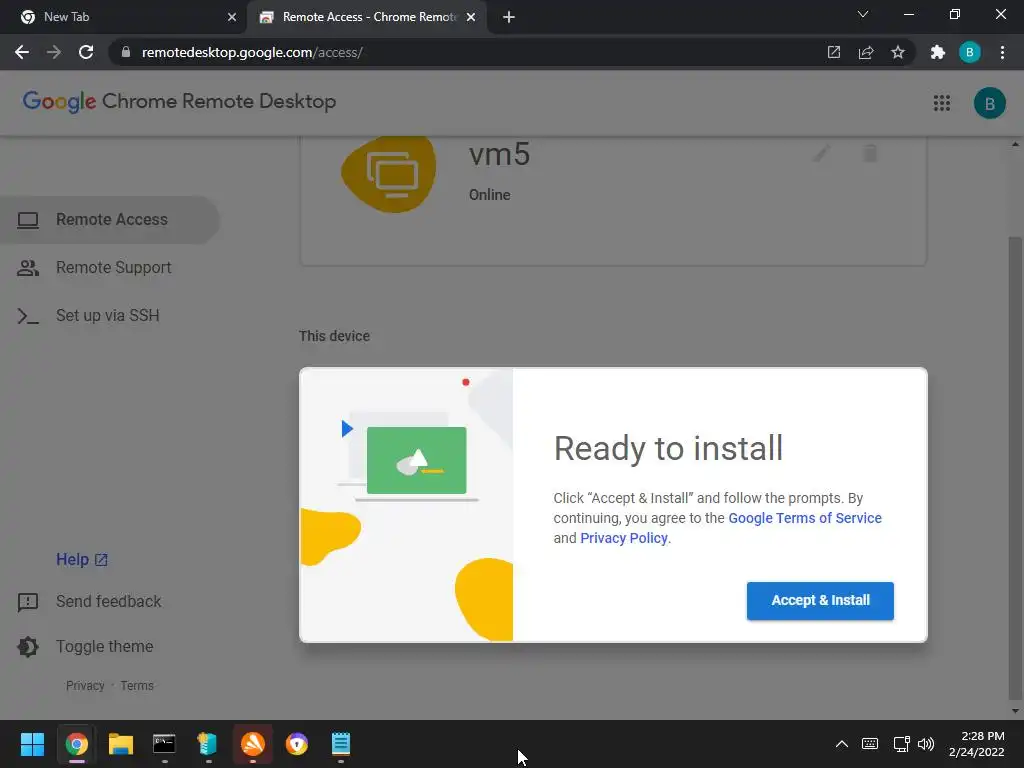Click open-in-app icon in address bar
Screen dimensions: 1024x768
pyautogui.click(x=833, y=52)
